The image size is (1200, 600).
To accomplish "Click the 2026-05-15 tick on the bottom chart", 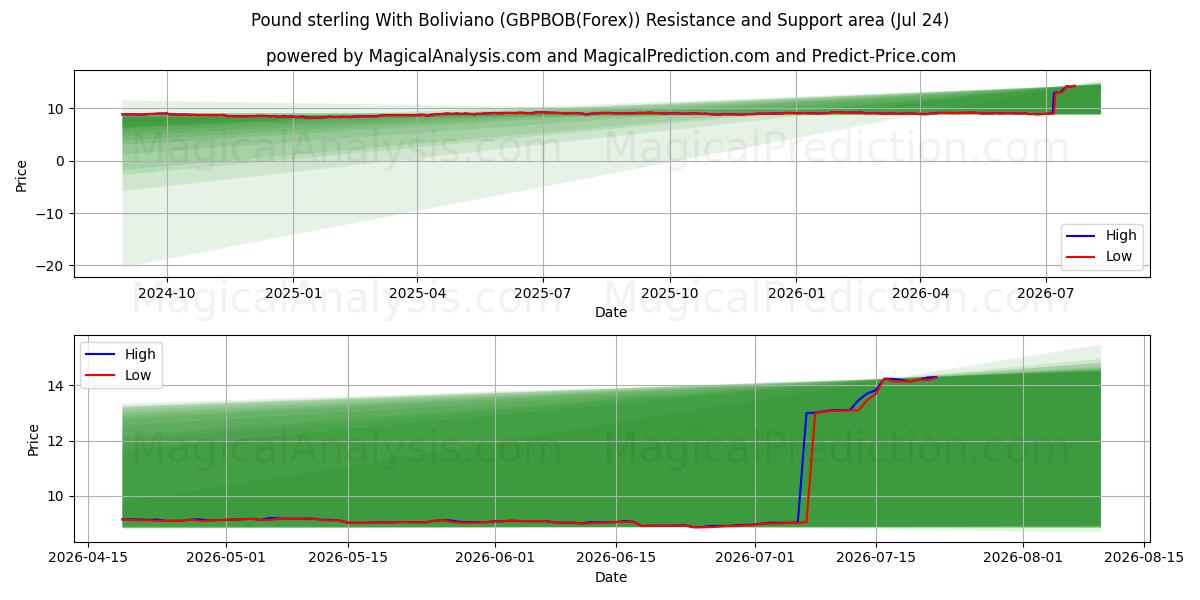I will click(x=348, y=559).
